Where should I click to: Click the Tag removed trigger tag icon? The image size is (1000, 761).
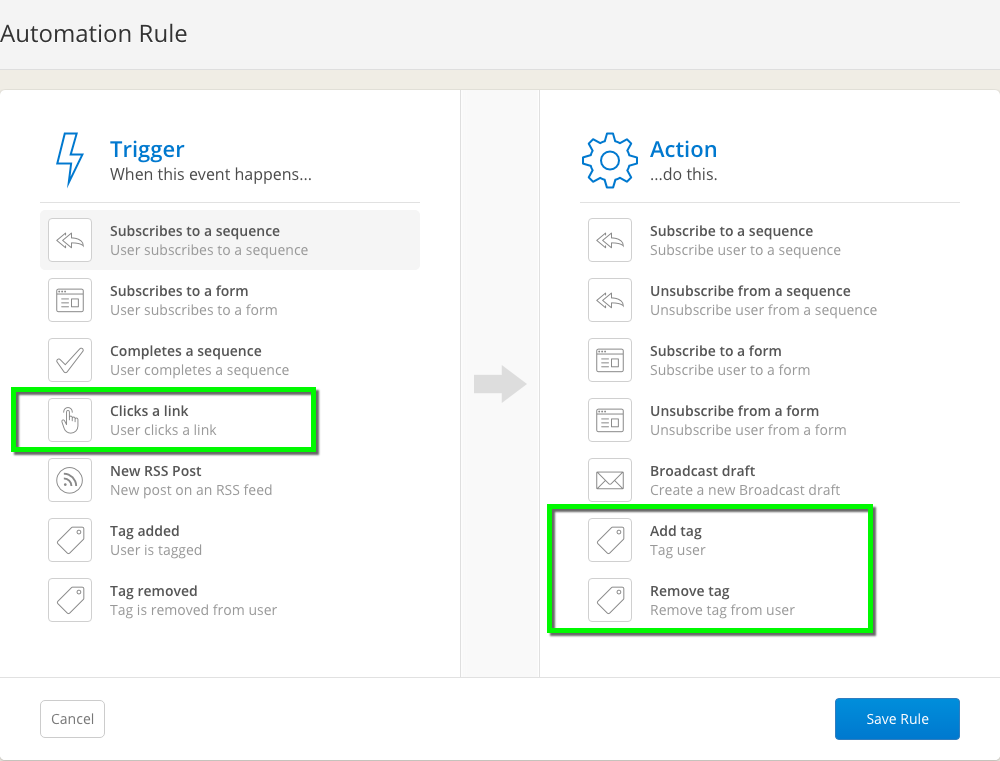tap(70, 600)
